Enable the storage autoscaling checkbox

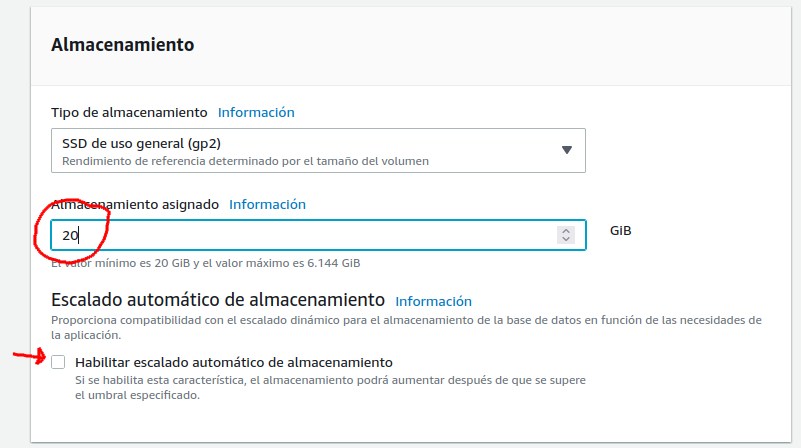pos(59,362)
